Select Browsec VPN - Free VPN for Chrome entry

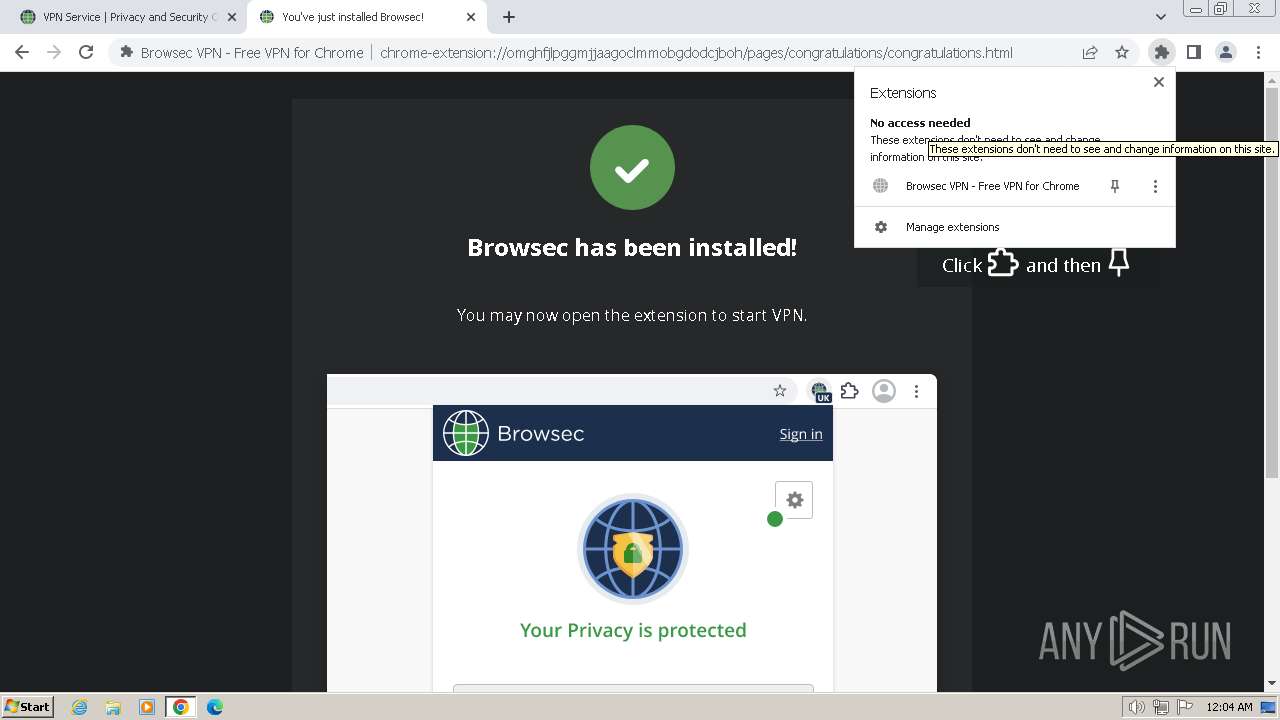click(992, 186)
